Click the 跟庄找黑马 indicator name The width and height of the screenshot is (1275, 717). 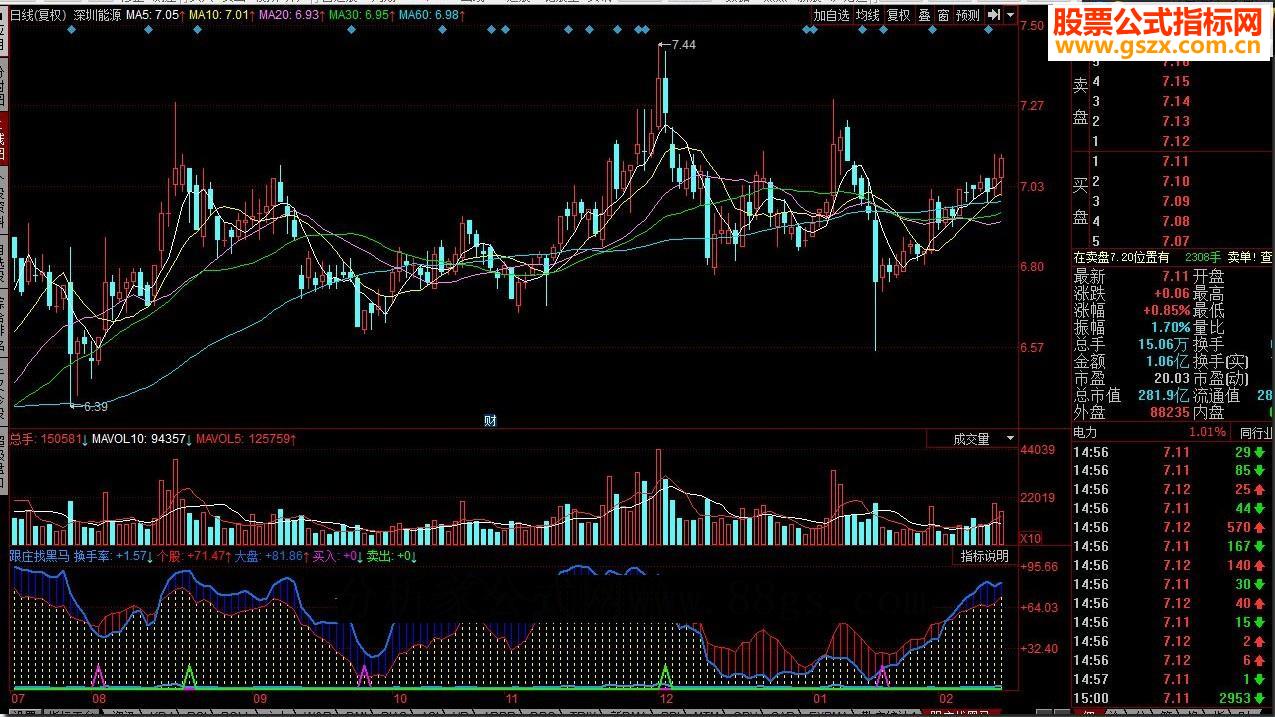pyautogui.click(x=39, y=556)
